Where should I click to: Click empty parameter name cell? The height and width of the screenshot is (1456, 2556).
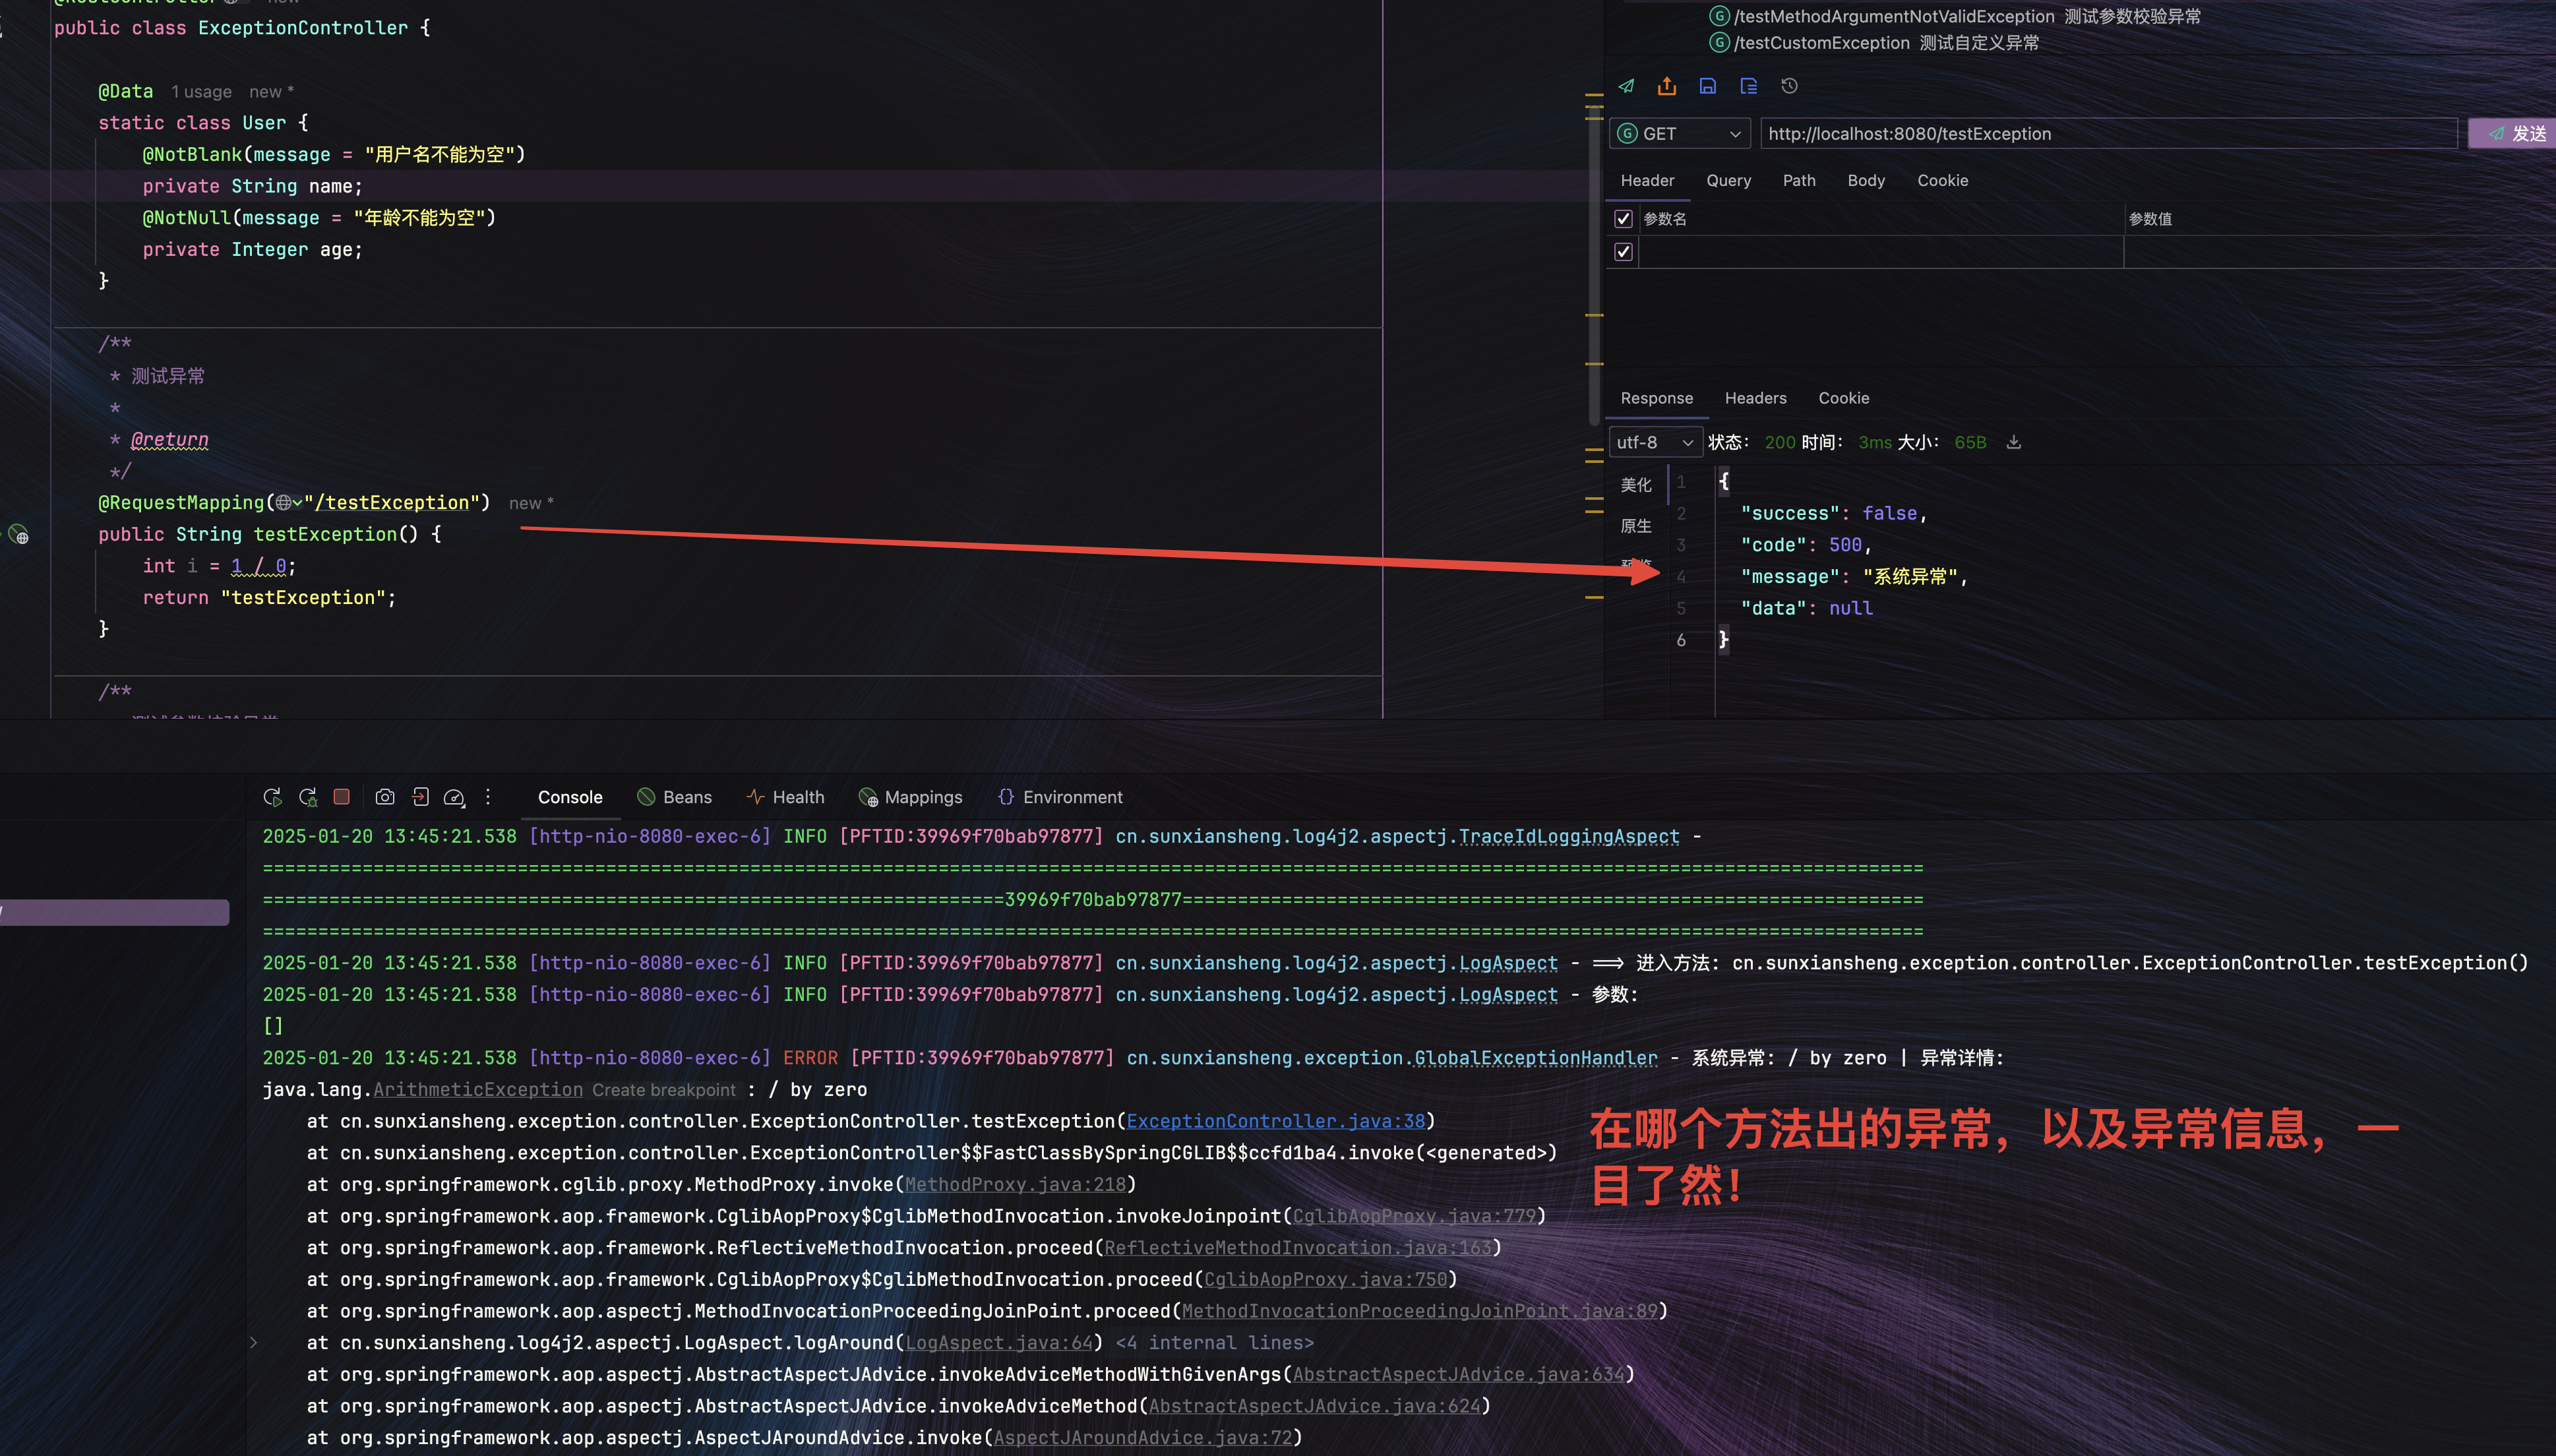[1881, 252]
